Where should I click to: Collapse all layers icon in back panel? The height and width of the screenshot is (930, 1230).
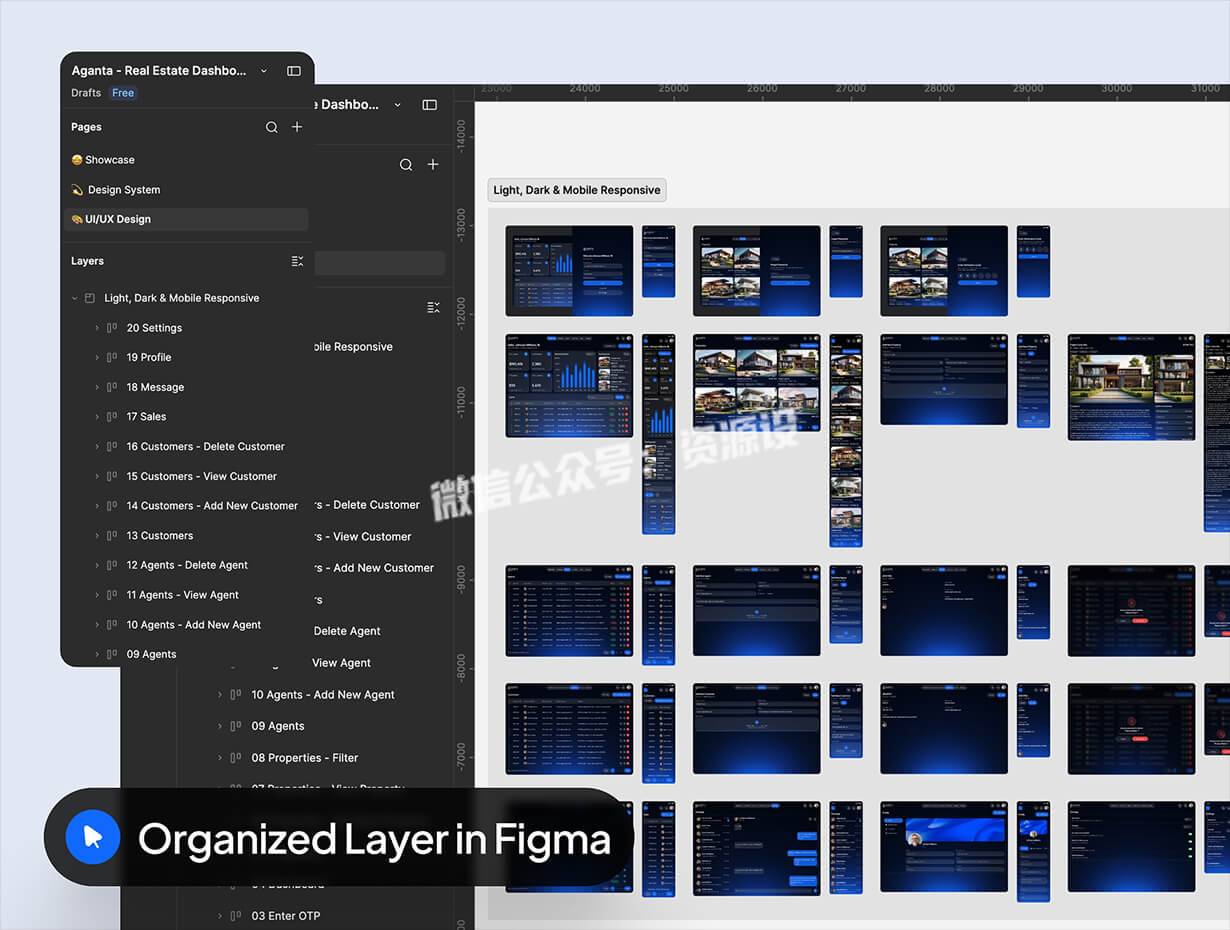click(433, 308)
